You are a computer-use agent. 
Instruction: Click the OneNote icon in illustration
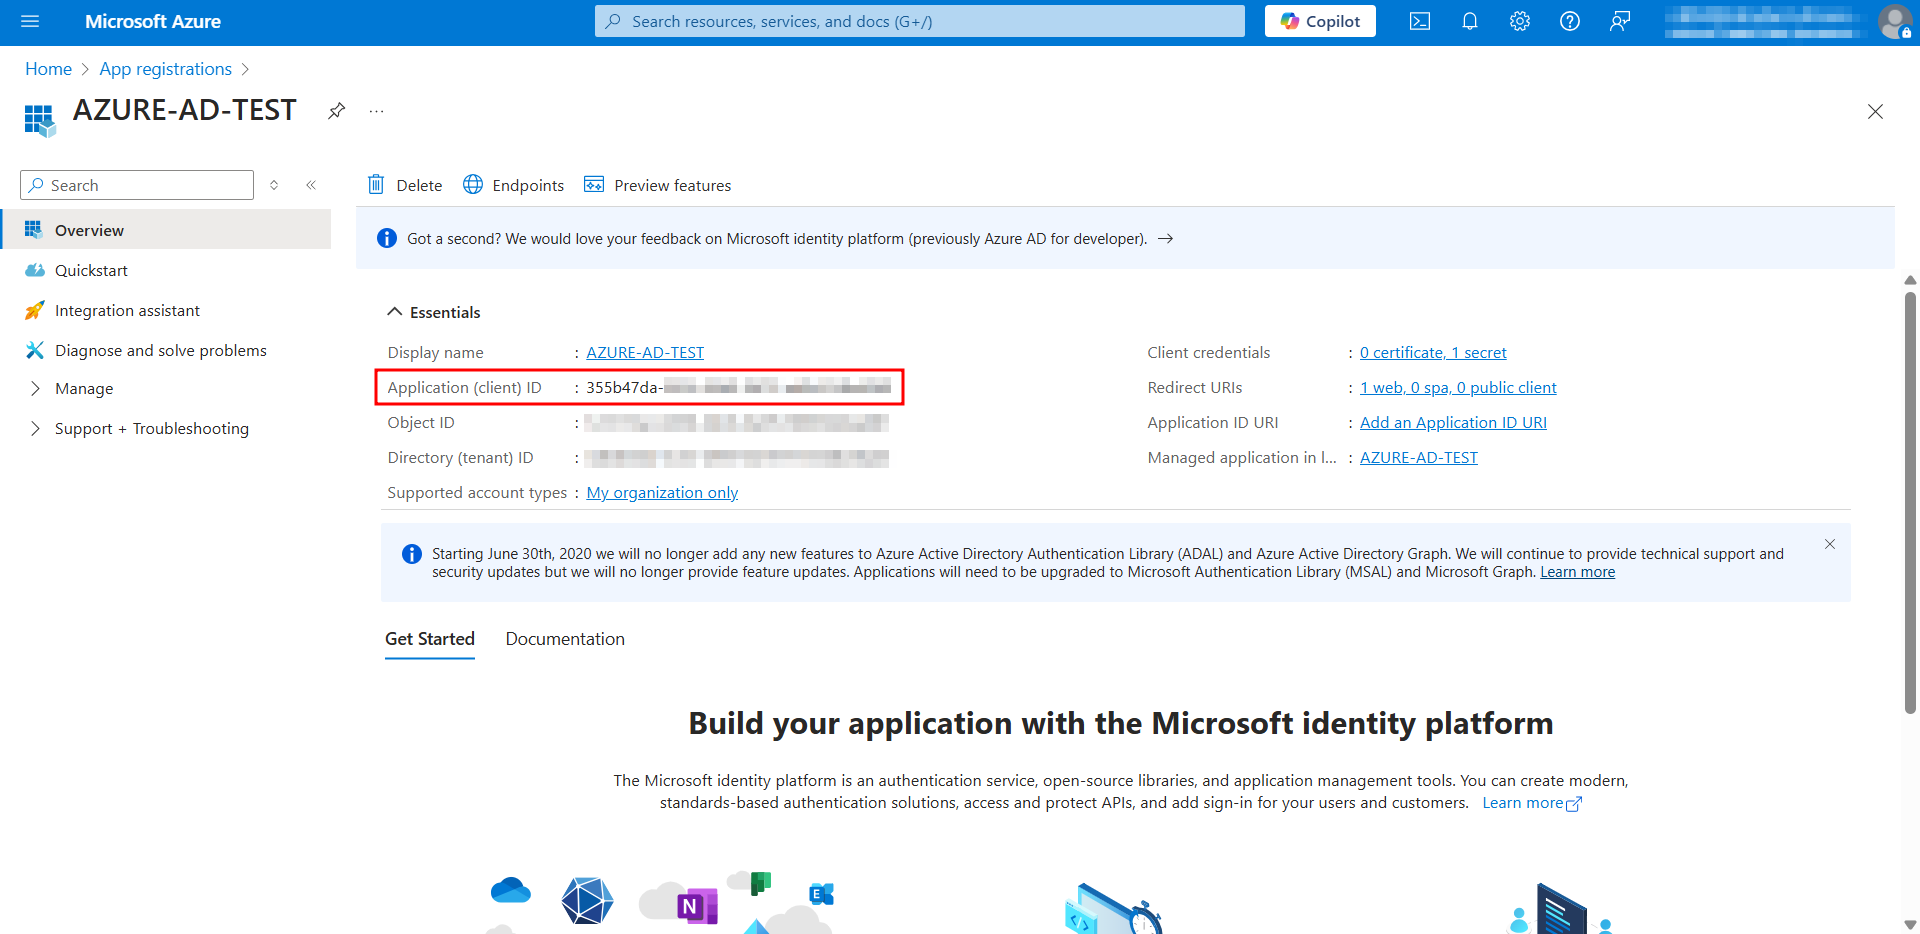(697, 905)
